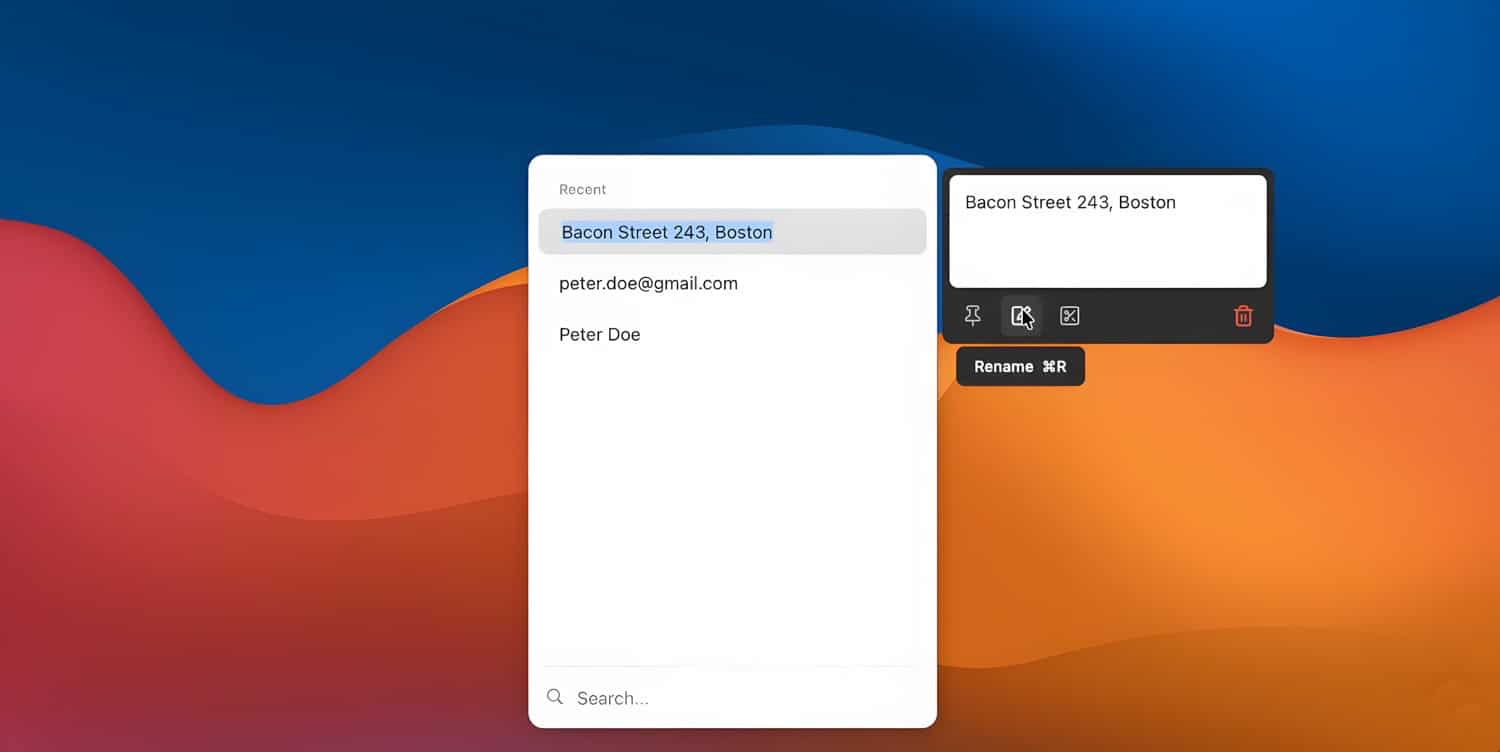Select the peter.doe@gmail.com clipboard entry
This screenshot has height=752, width=1500.
[648, 284]
